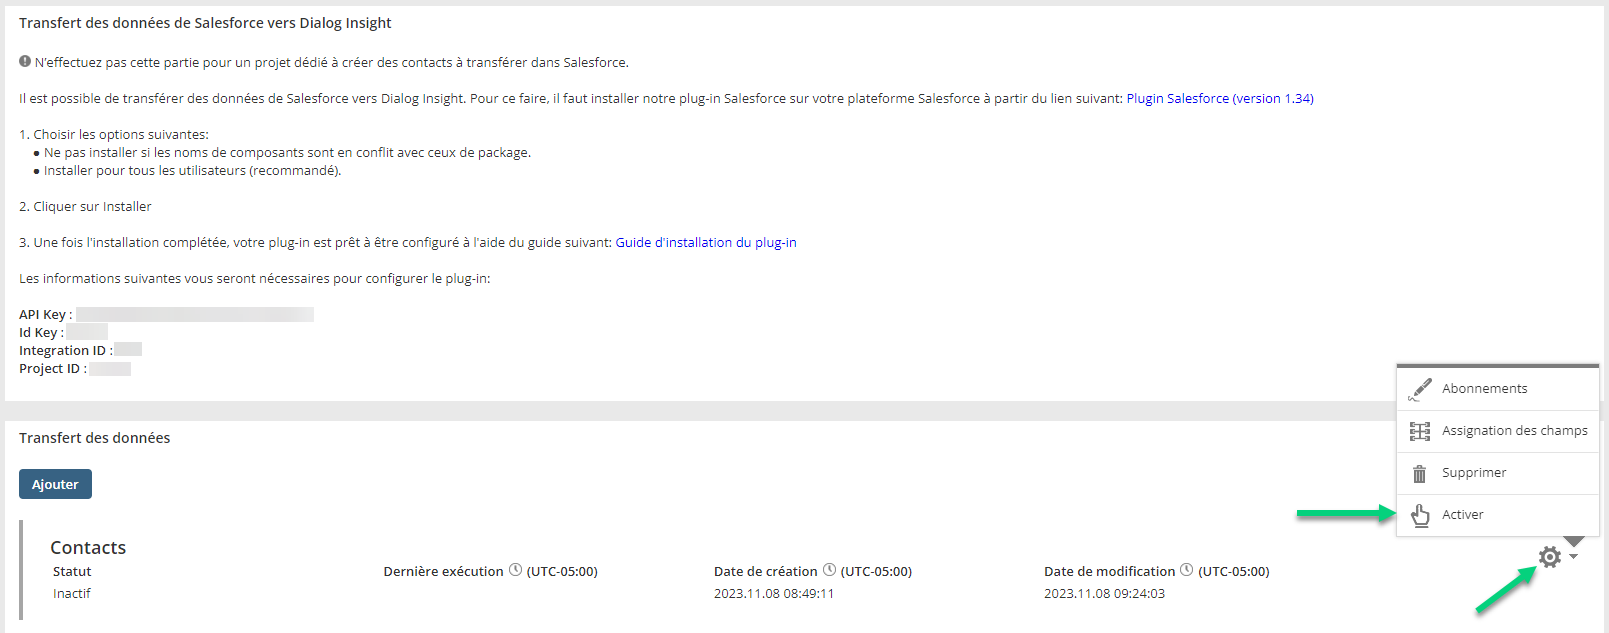The width and height of the screenshot is (1609, 633).
Task: Click the clock icon beside Dernière exécution
Action: click(516, 570)
